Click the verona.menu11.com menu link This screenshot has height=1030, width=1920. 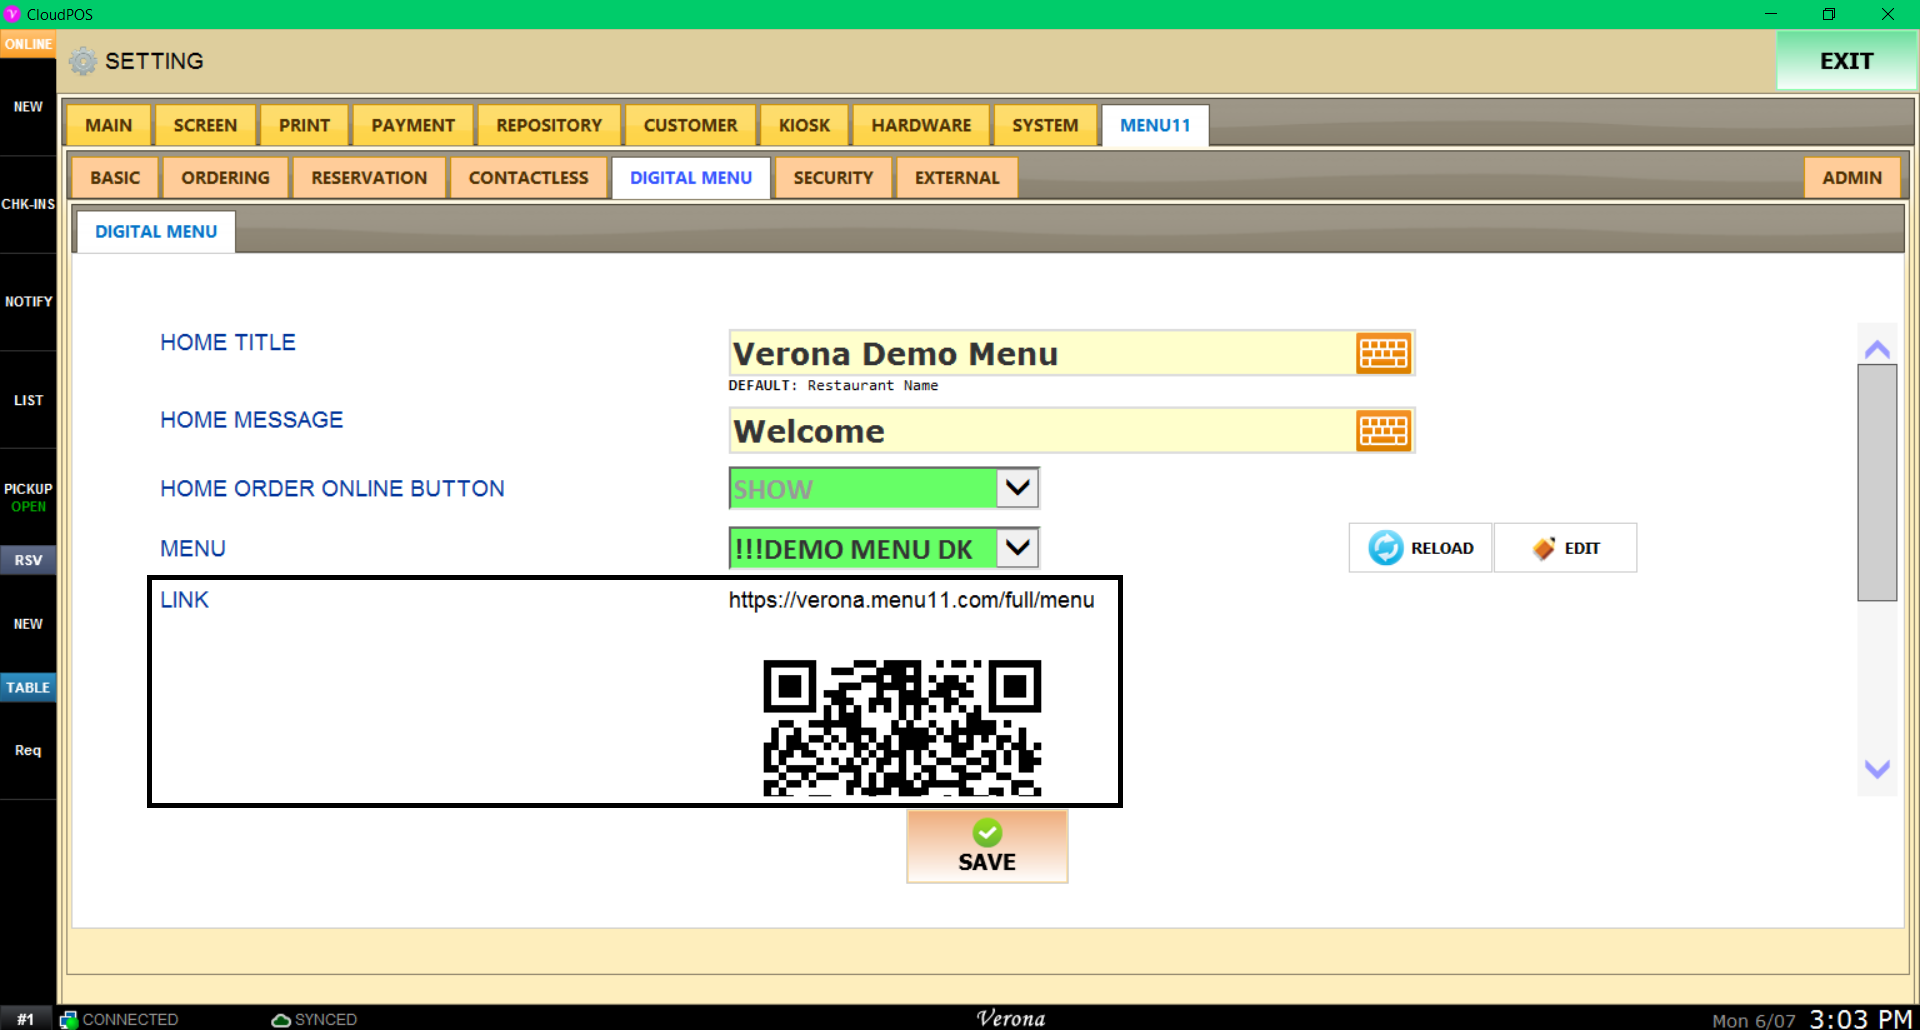click(911, 600)
